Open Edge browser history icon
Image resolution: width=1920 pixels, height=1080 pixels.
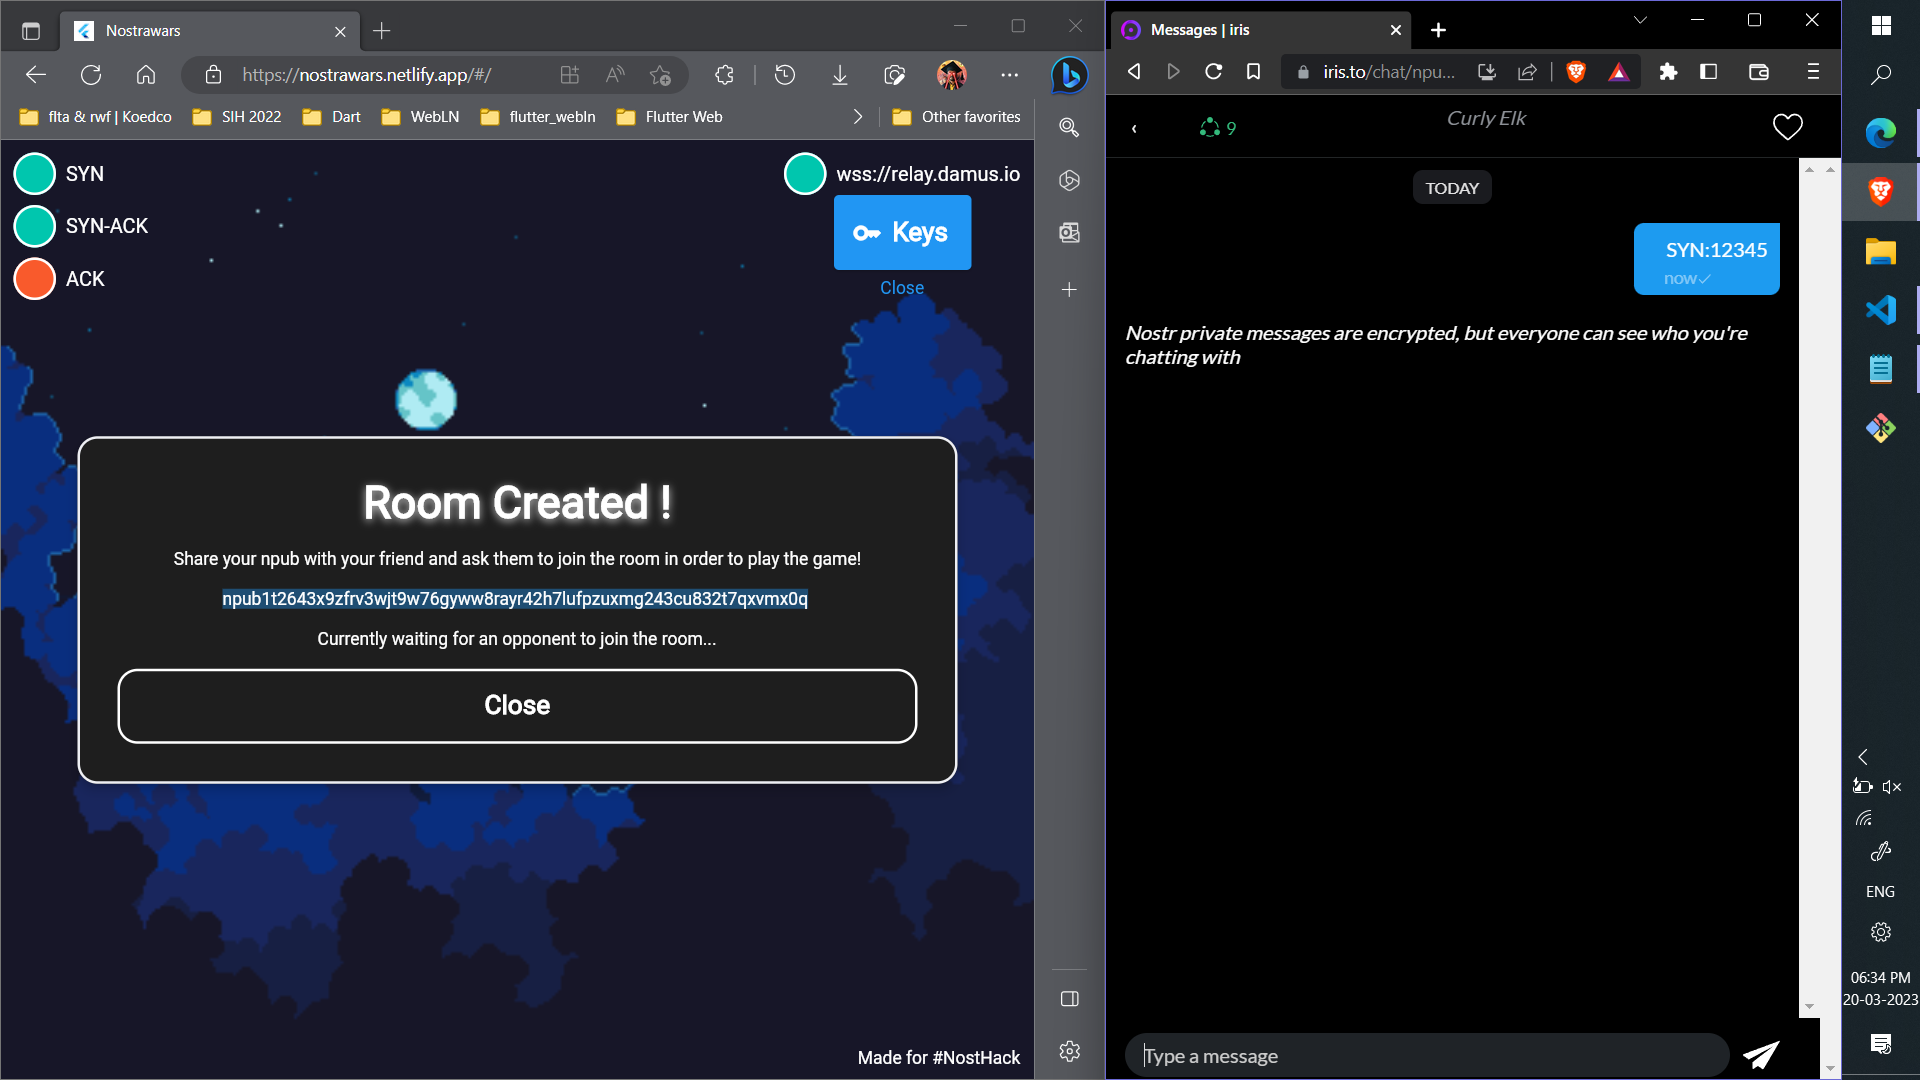pyautogui.click(x=785, y=75)
